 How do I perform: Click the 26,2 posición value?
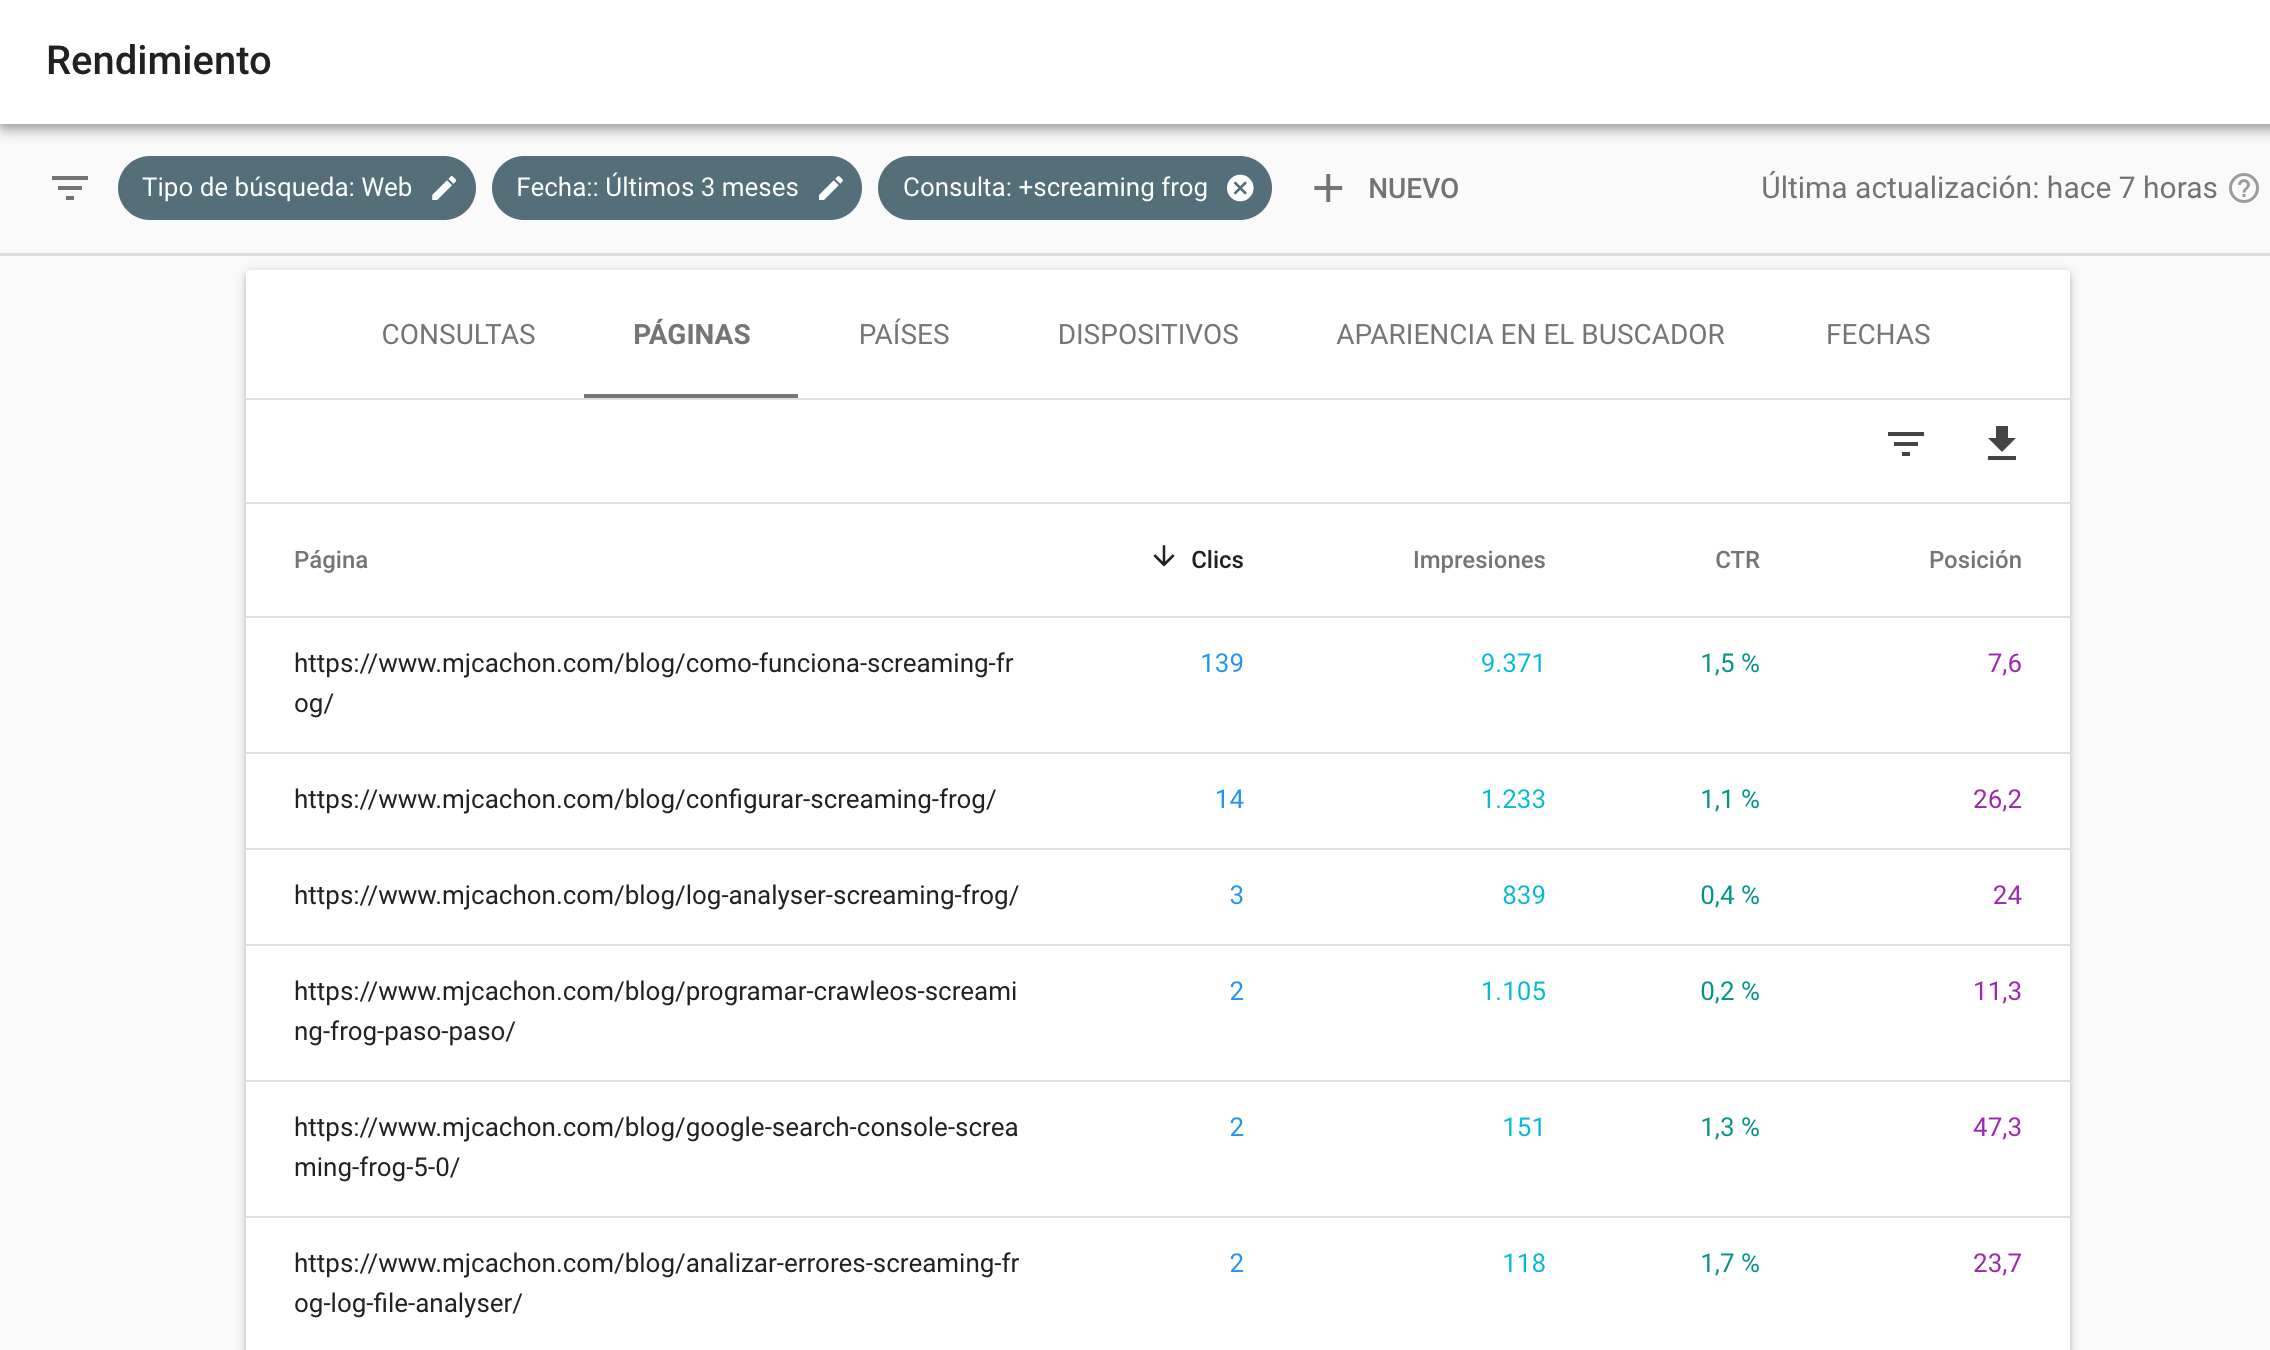1997,799
